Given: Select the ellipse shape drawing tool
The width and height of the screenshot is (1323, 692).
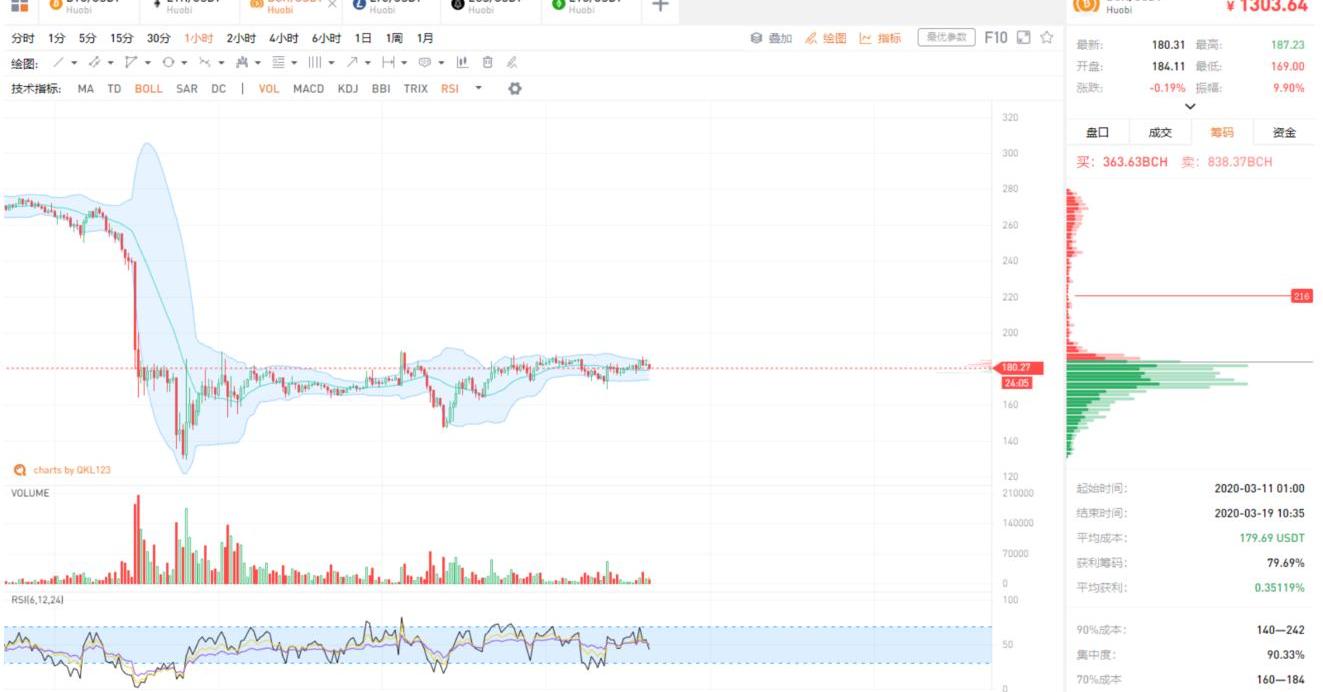Looking at the screenshot, I should [x=168, y=62].
